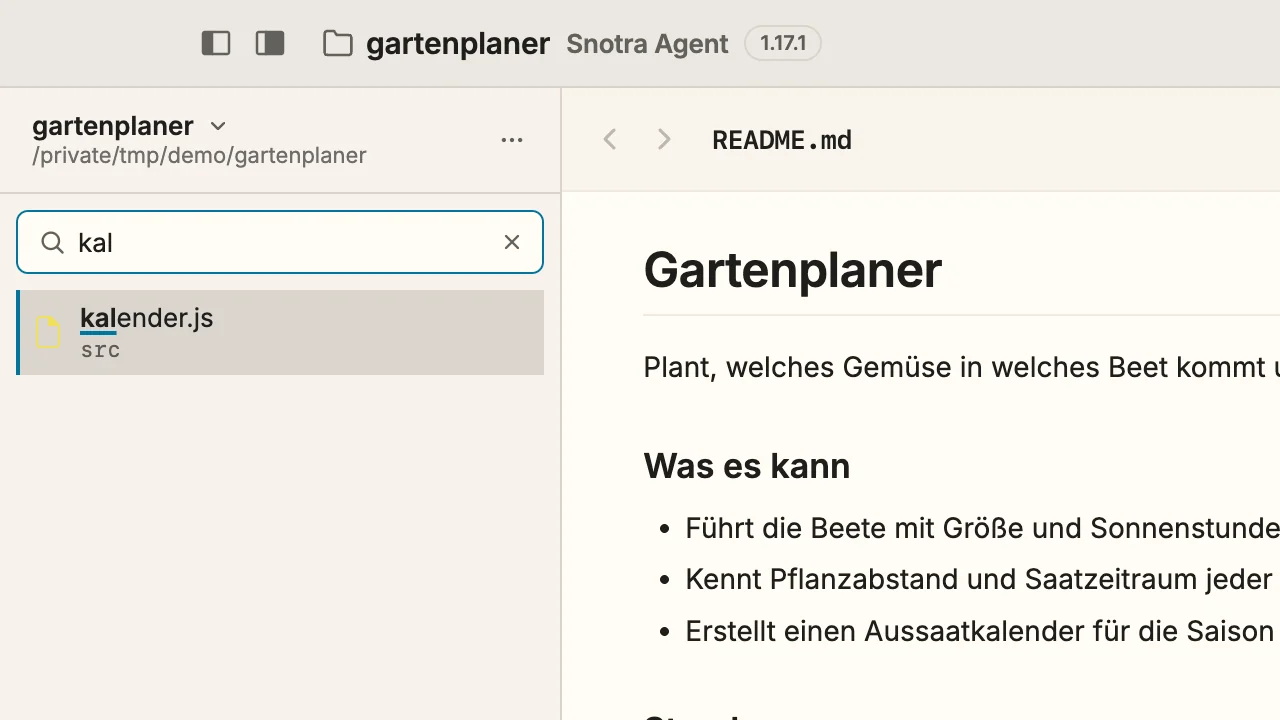Click the bullet 'Führt die Beete mit Größe'
This screenshot has height=720, width=1280.
point(982,528)
